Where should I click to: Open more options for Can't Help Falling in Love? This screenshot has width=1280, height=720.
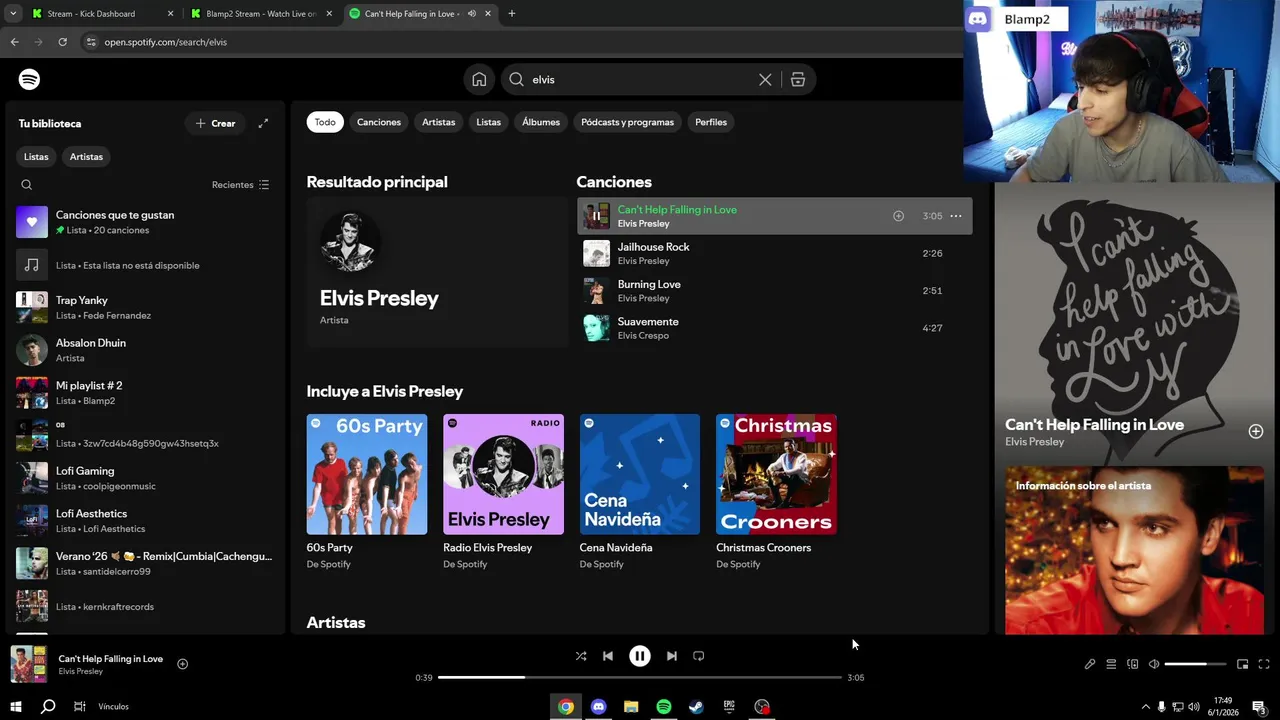click(956, 216)
